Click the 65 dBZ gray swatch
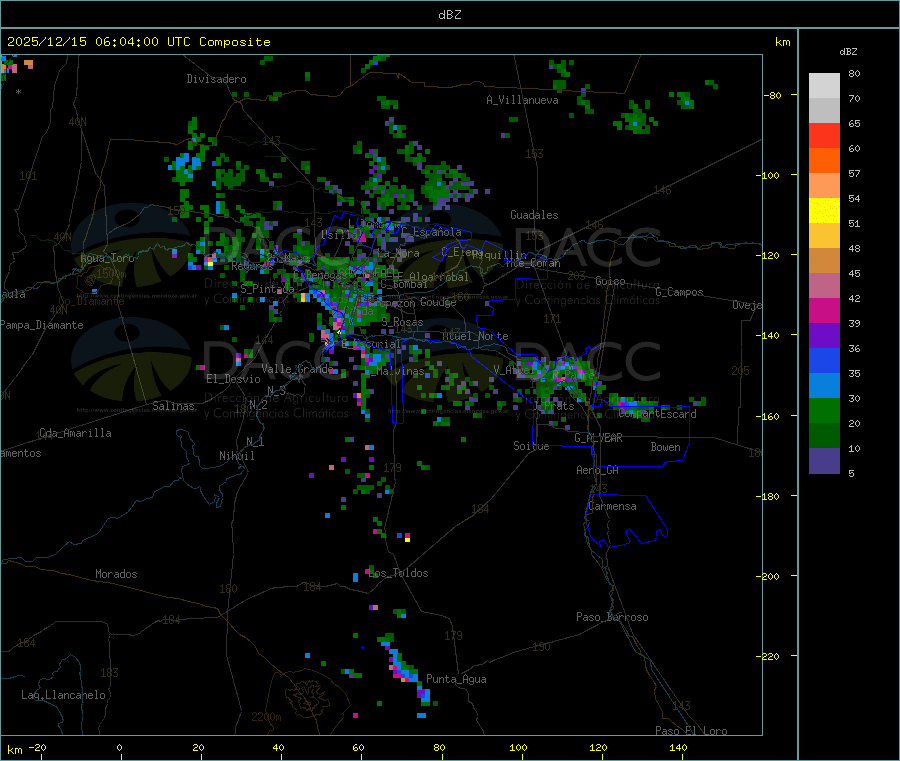The height and width of the screenshot is (761, 900). (824, 110)
